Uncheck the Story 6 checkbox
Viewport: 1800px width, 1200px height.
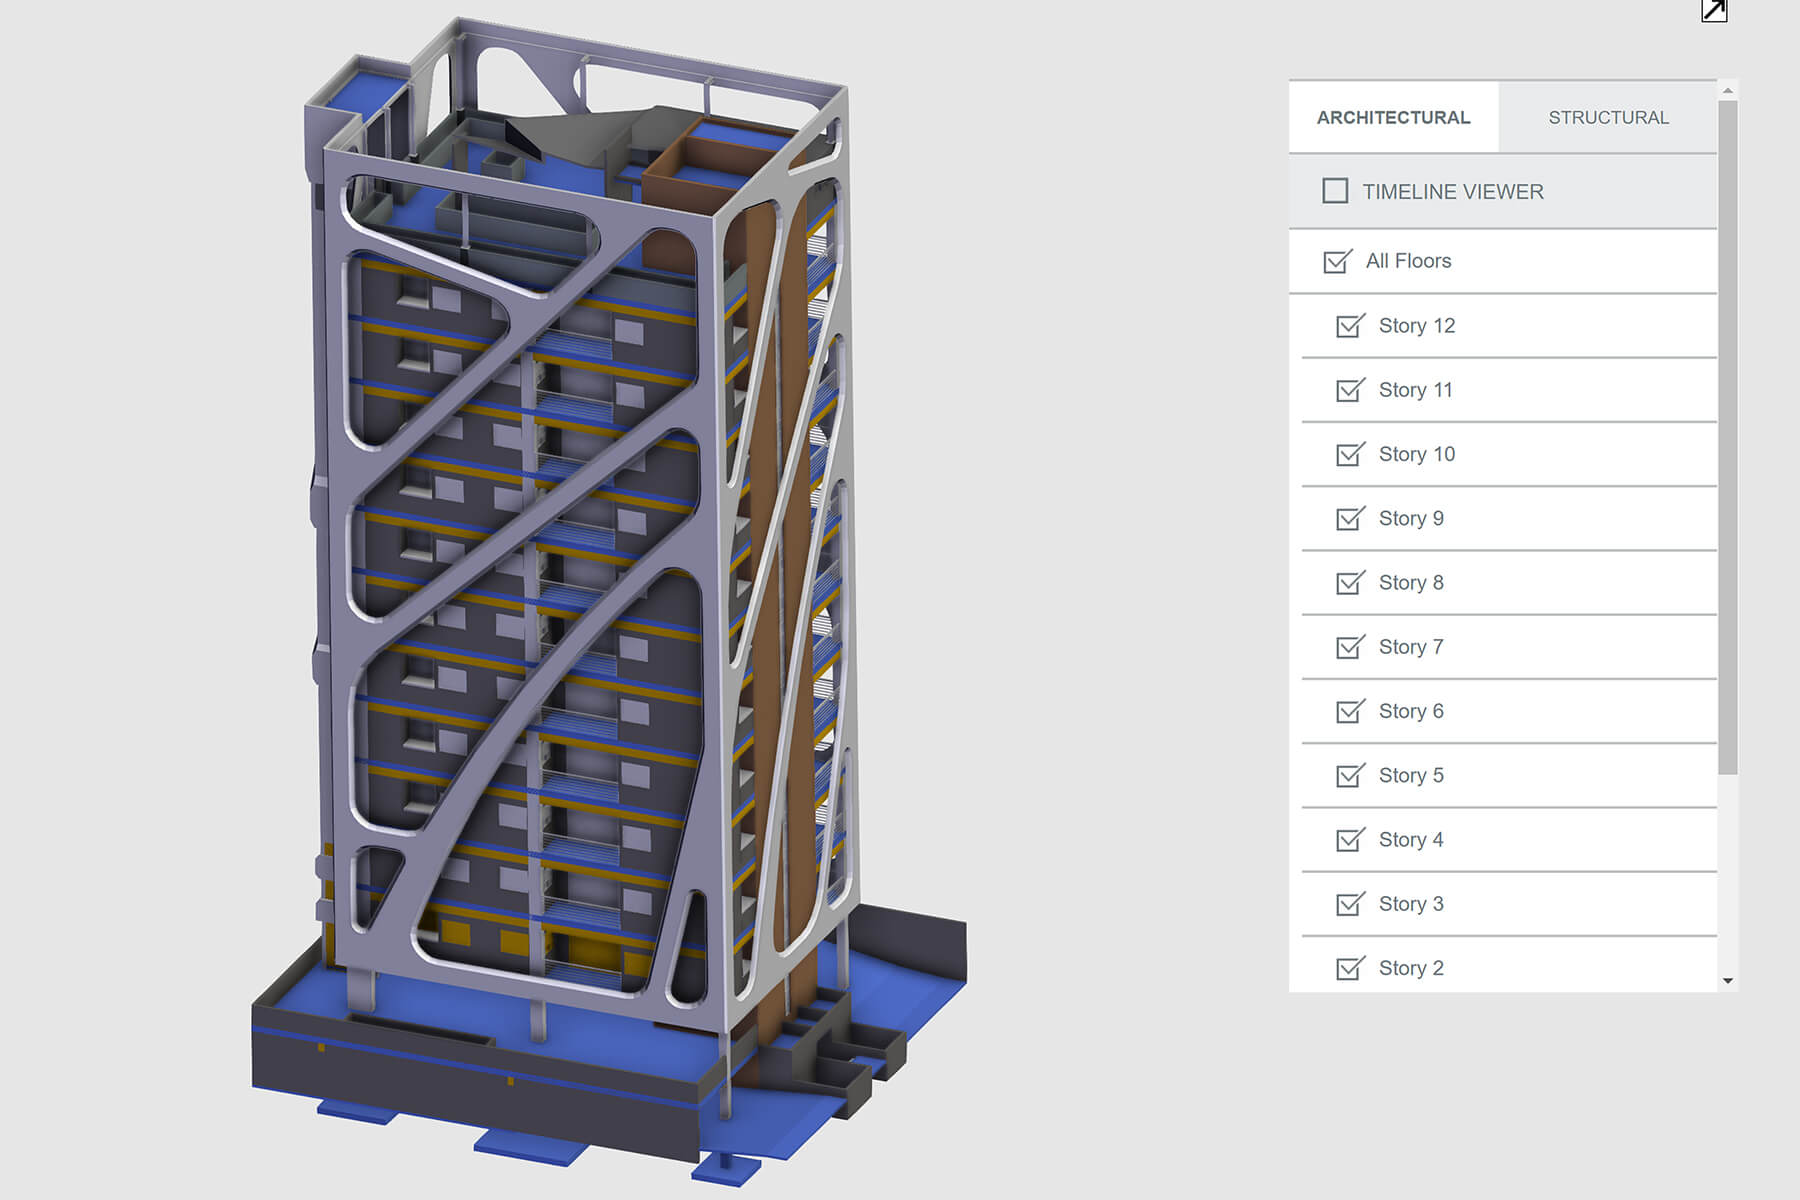tap(1350, 712)
